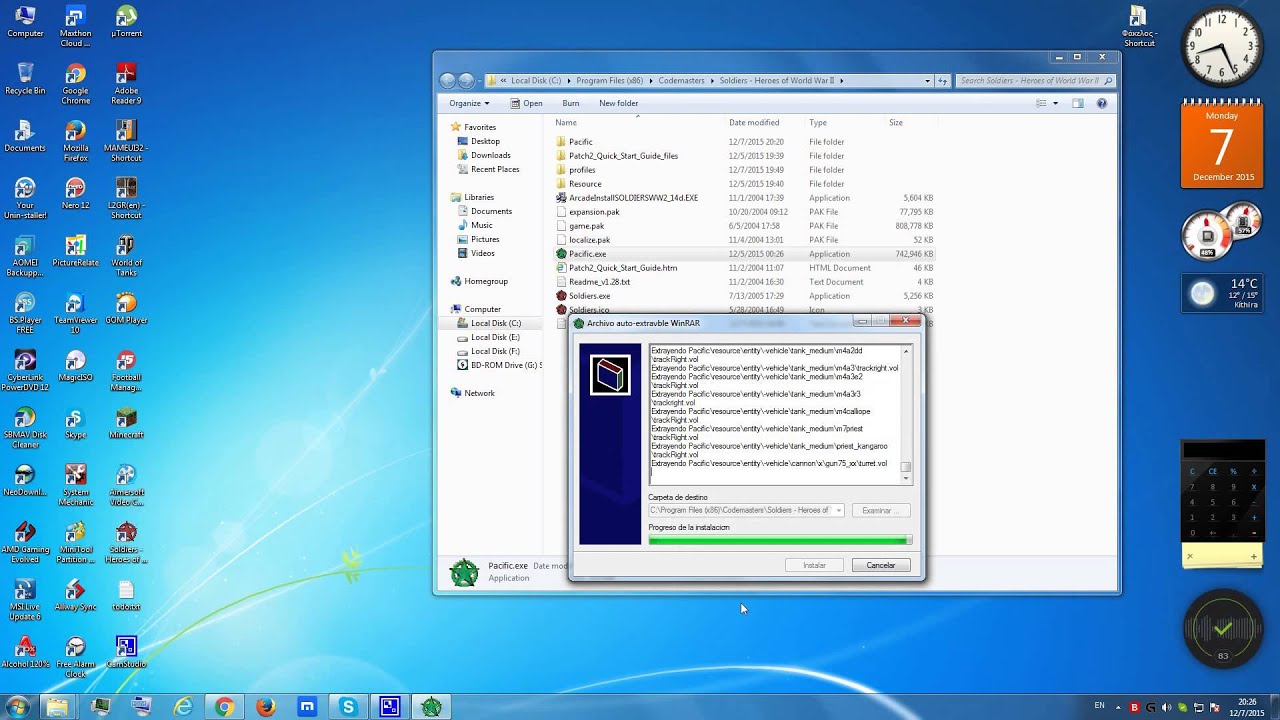Select the Maxthon Cloud desktop icon

75,26
